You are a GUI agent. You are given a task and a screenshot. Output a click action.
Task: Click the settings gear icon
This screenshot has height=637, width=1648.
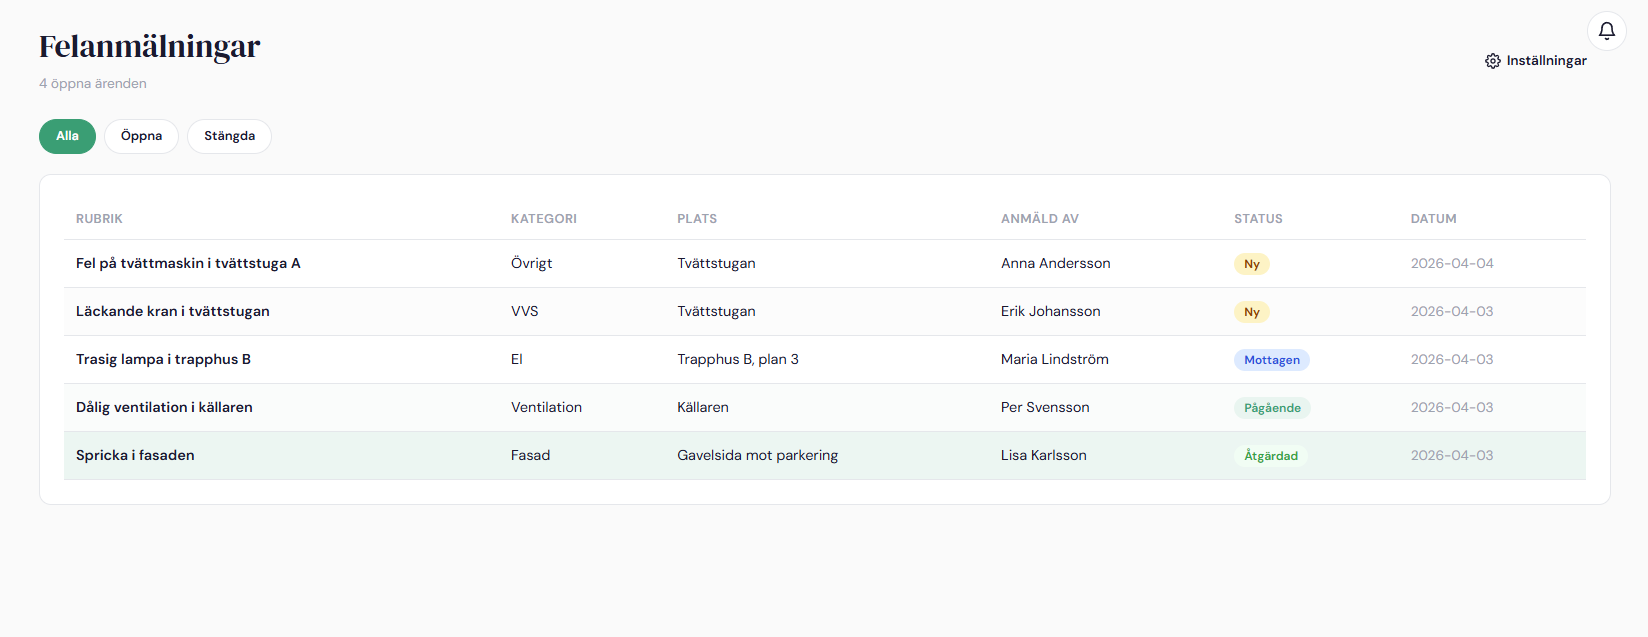point(1493,61)
